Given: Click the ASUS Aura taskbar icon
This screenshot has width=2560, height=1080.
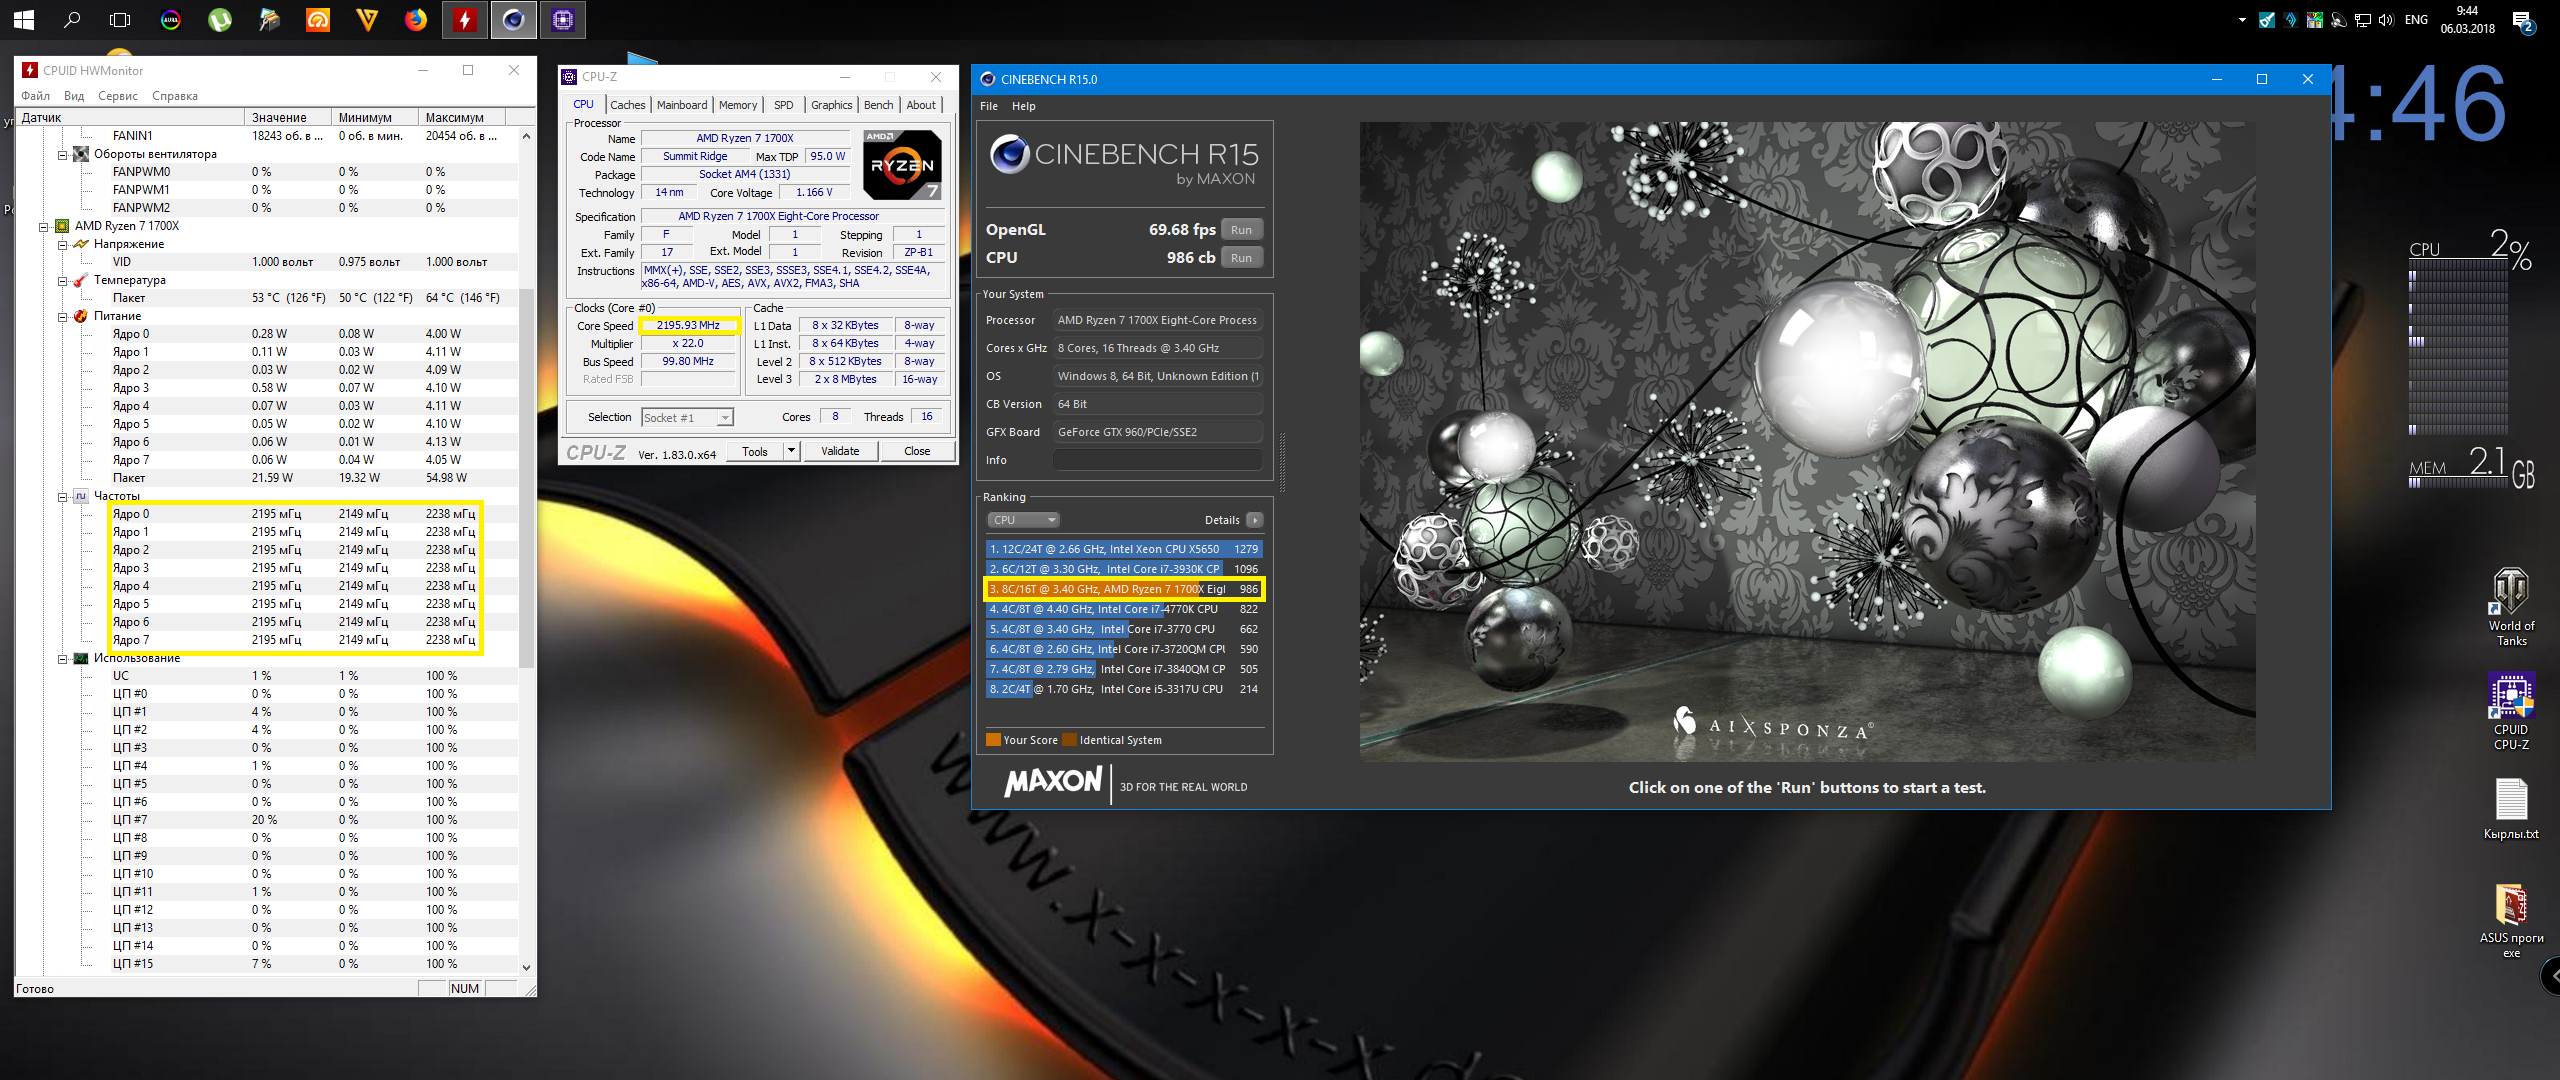Looking at the screenshot, I should coord(171,19).
